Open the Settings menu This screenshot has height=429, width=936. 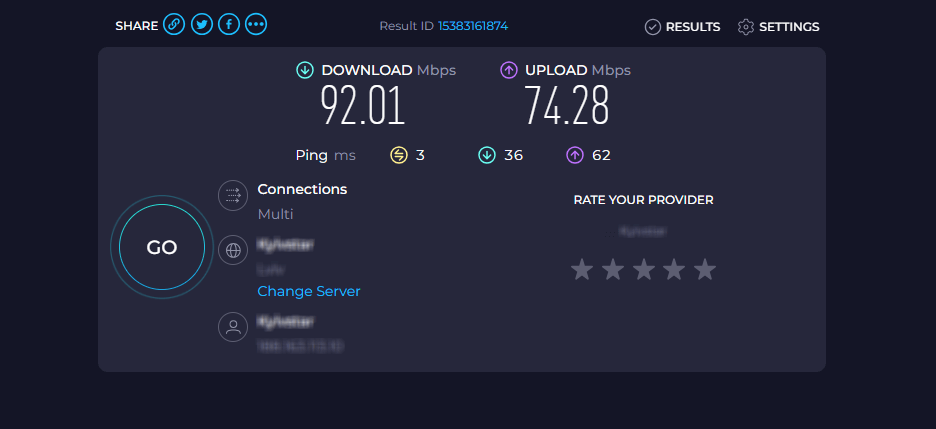point(779,27)
